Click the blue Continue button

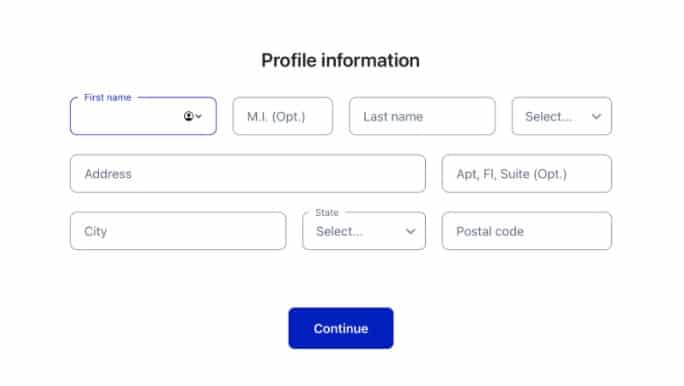pos(341,328)
